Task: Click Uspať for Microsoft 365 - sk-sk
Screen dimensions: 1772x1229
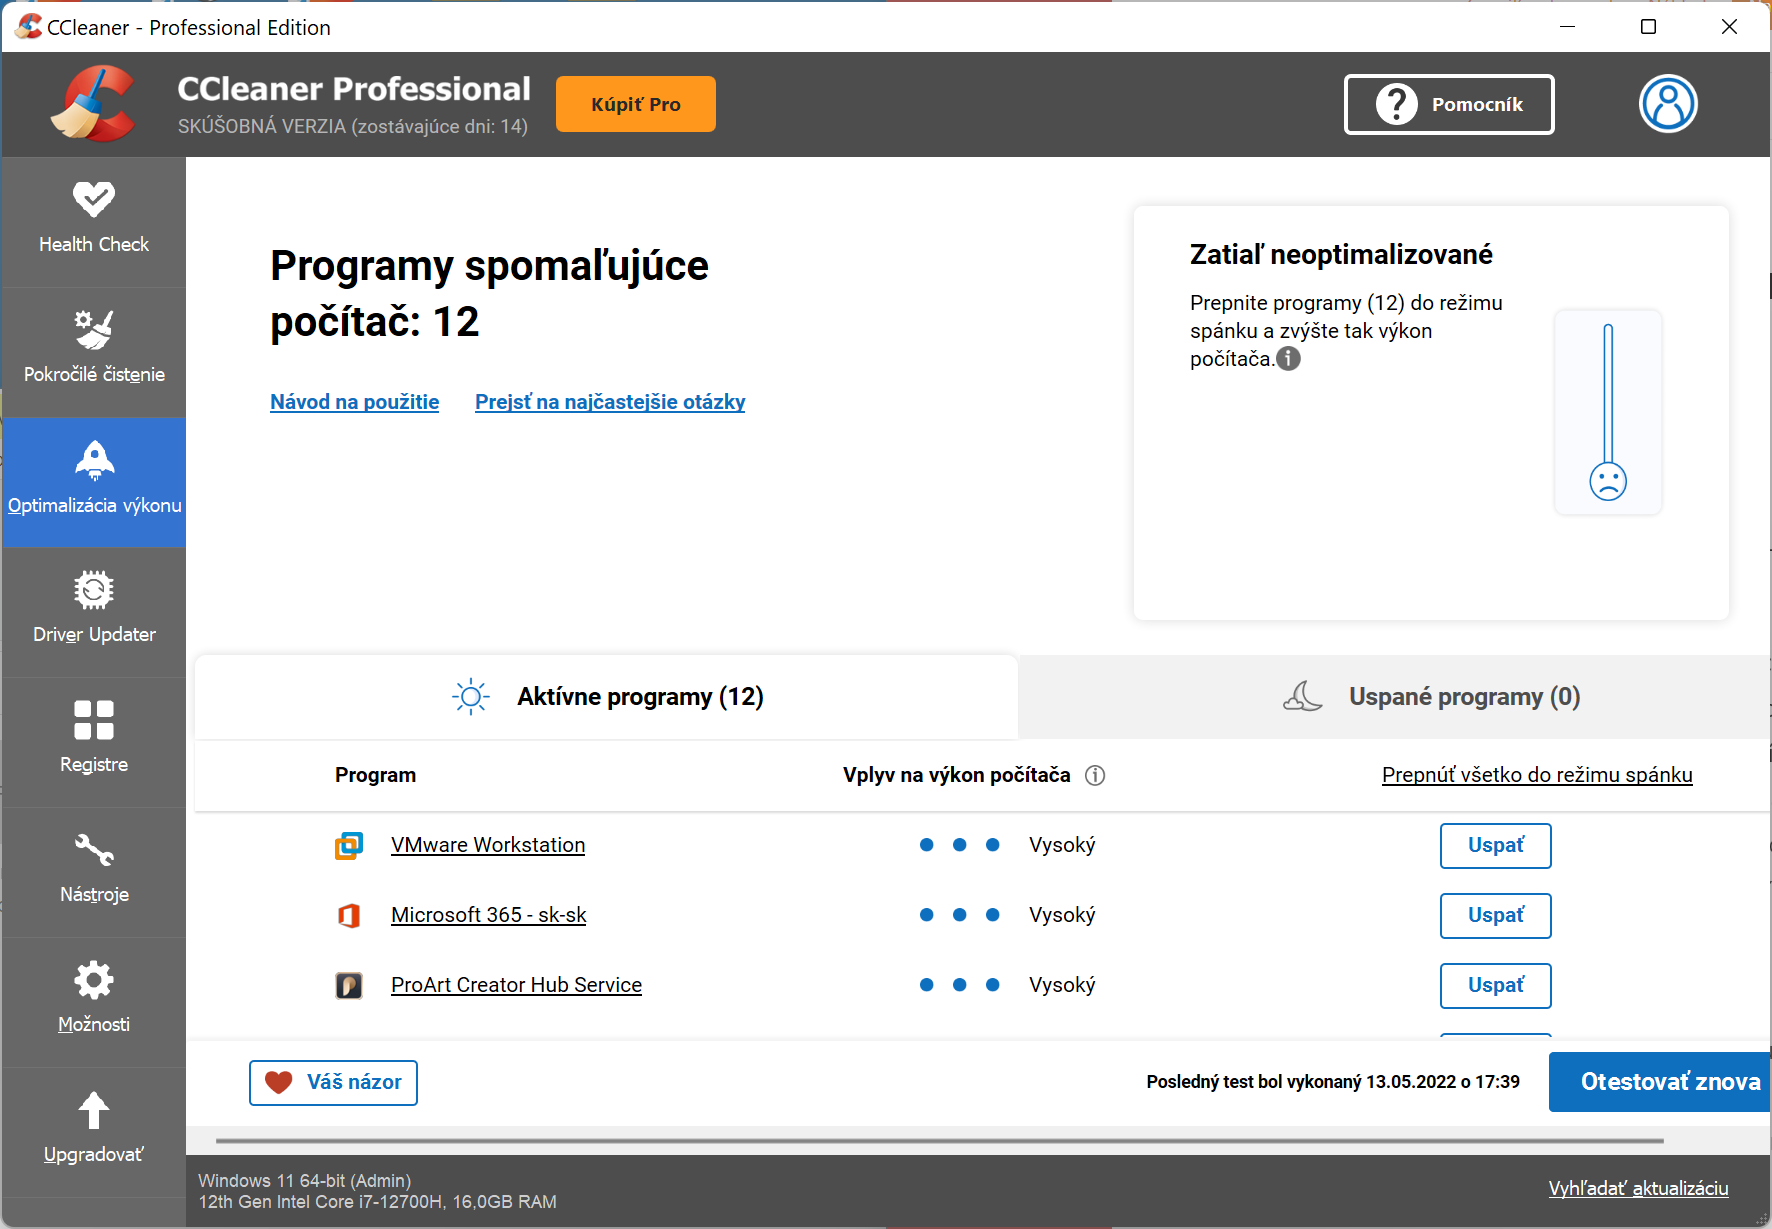Action: [1495, 916]
